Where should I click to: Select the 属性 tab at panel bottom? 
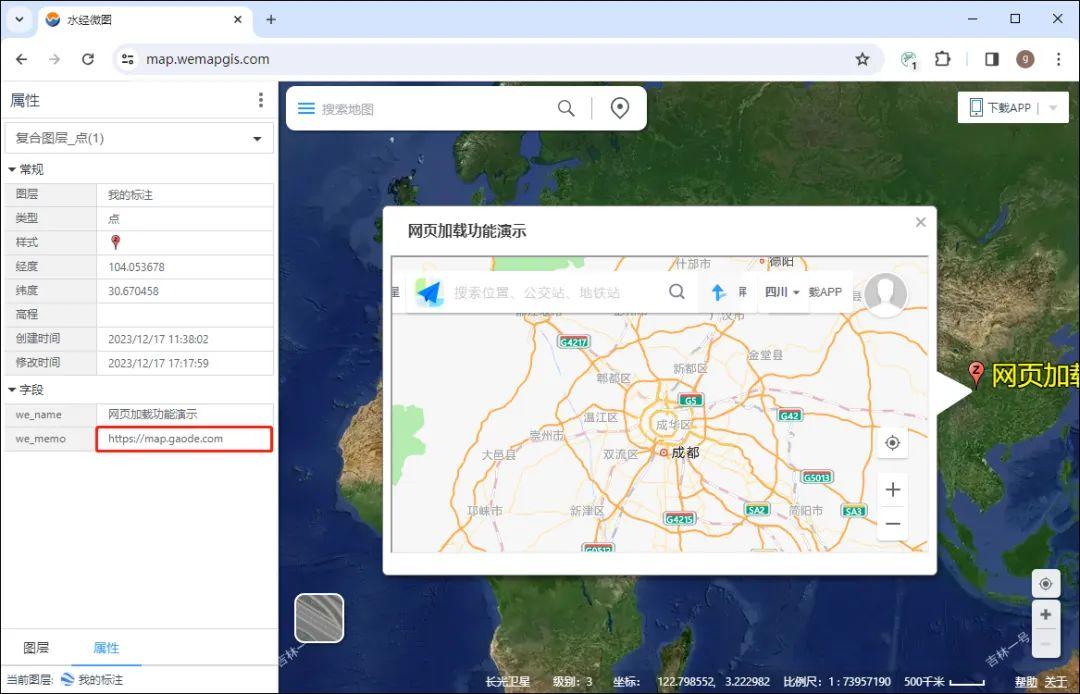[x=106, y=648]
